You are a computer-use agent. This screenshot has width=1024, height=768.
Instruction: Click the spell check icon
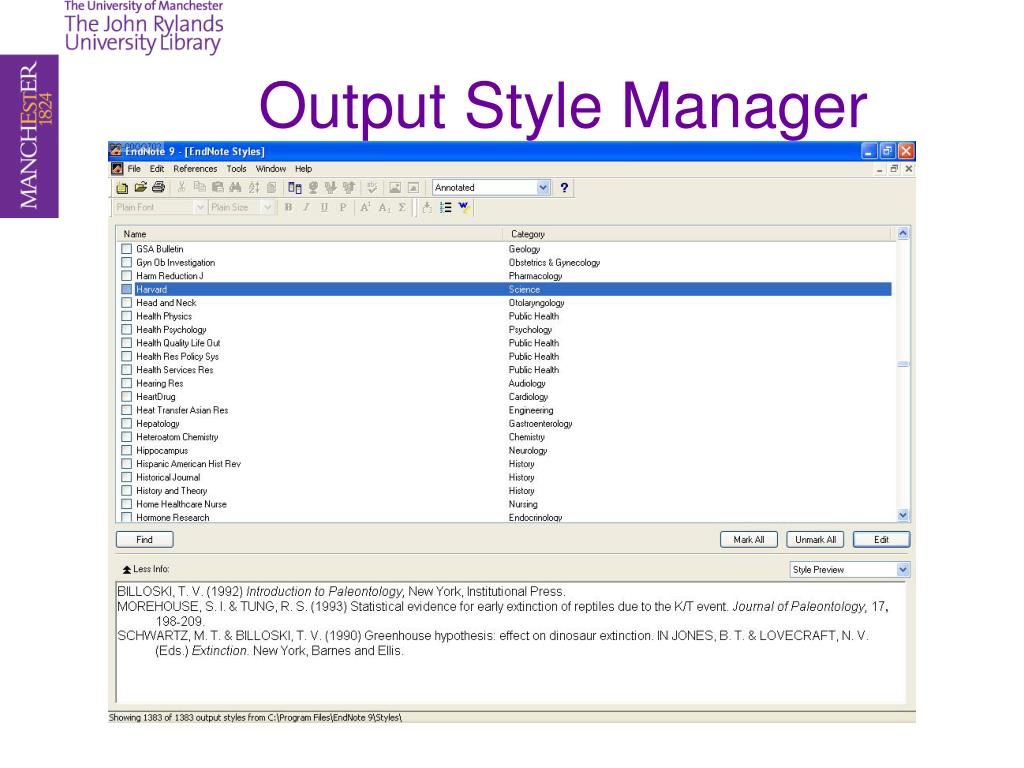click(372, 188)
